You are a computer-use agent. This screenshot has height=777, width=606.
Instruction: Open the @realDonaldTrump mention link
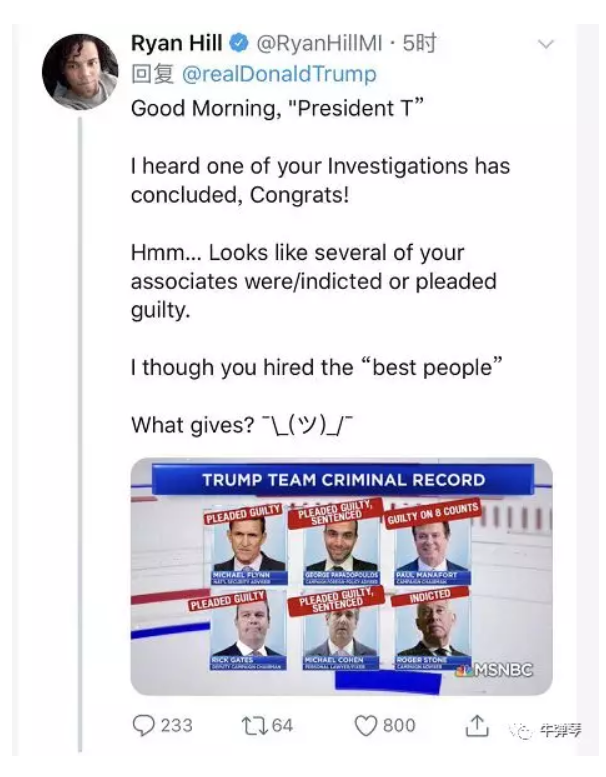pyautogui.click(x=279, y=74)
